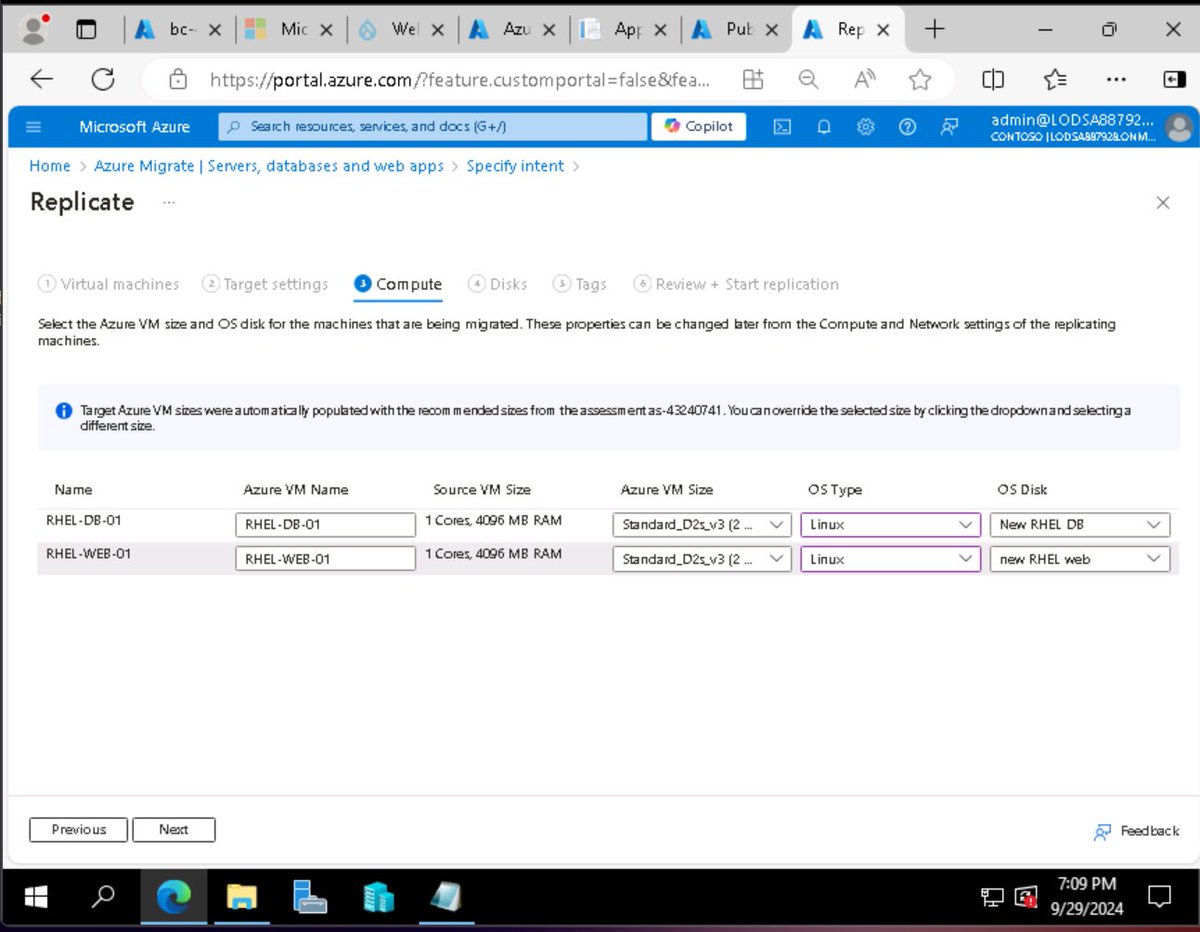Go to the Tags step
The image size is (1200, 932).
pos(580,284)
